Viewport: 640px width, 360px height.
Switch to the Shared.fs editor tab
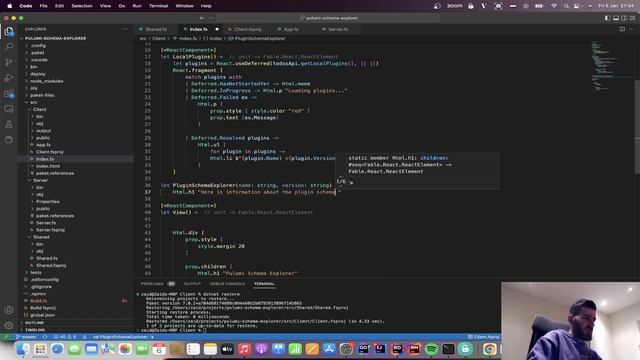(156, 29)
